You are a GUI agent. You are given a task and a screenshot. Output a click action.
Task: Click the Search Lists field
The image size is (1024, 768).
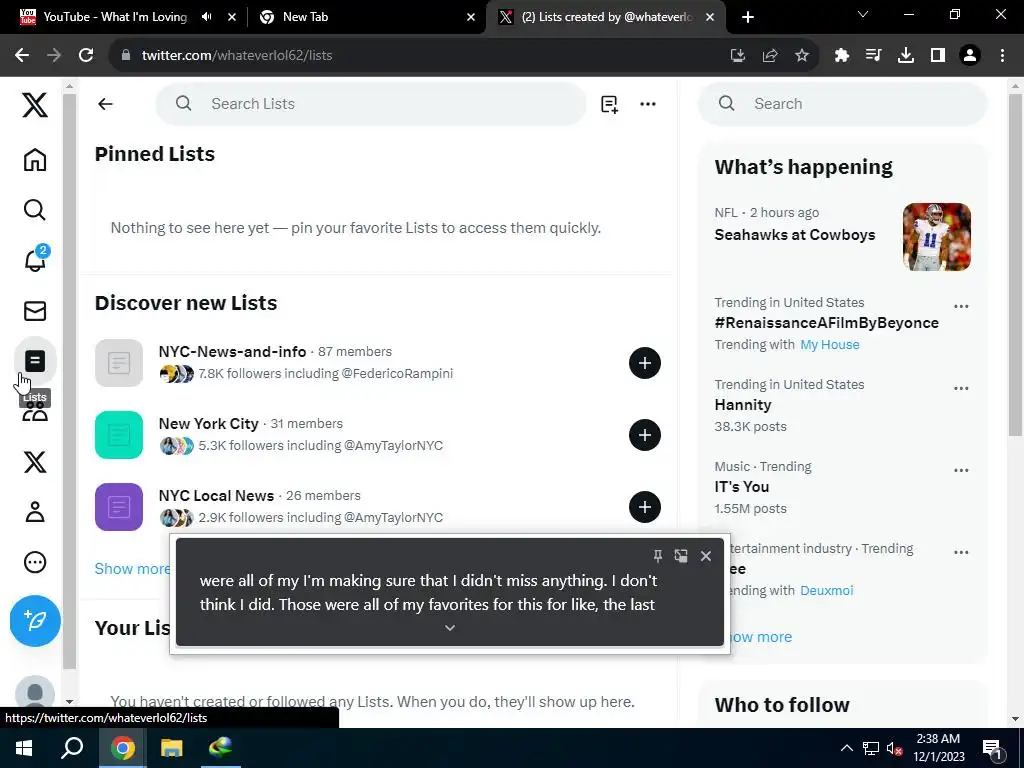pos(371,104)
